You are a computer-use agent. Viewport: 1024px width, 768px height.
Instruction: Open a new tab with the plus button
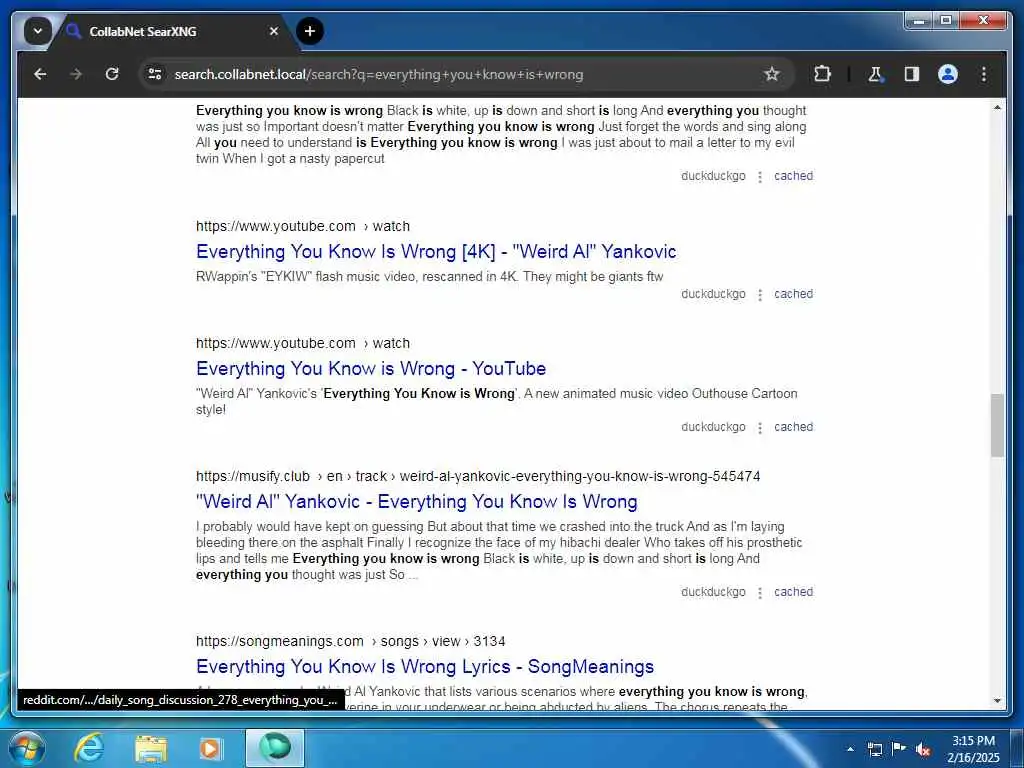pyautogui.click(x=310, y=31)
